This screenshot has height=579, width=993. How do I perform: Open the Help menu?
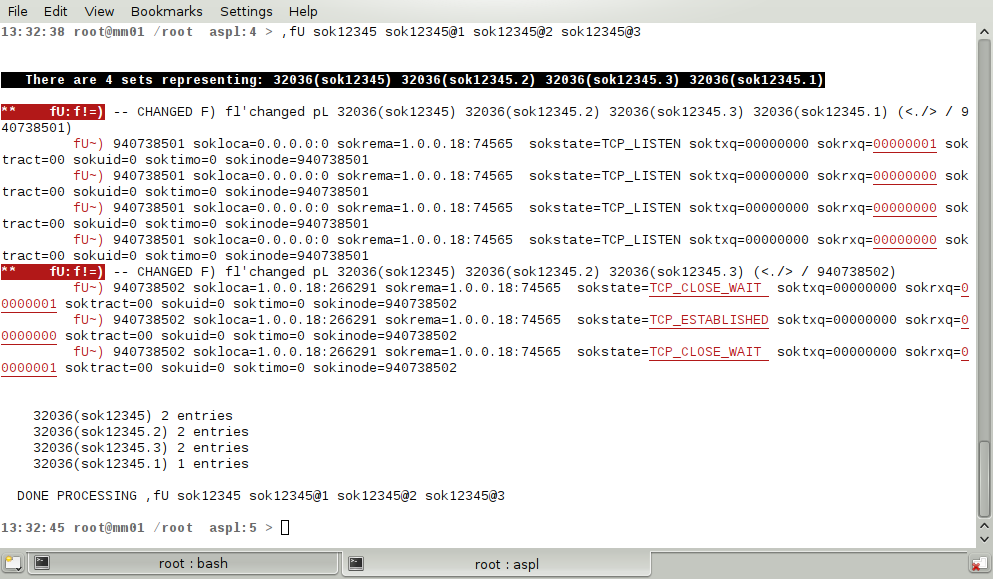(x=303, y=11)
